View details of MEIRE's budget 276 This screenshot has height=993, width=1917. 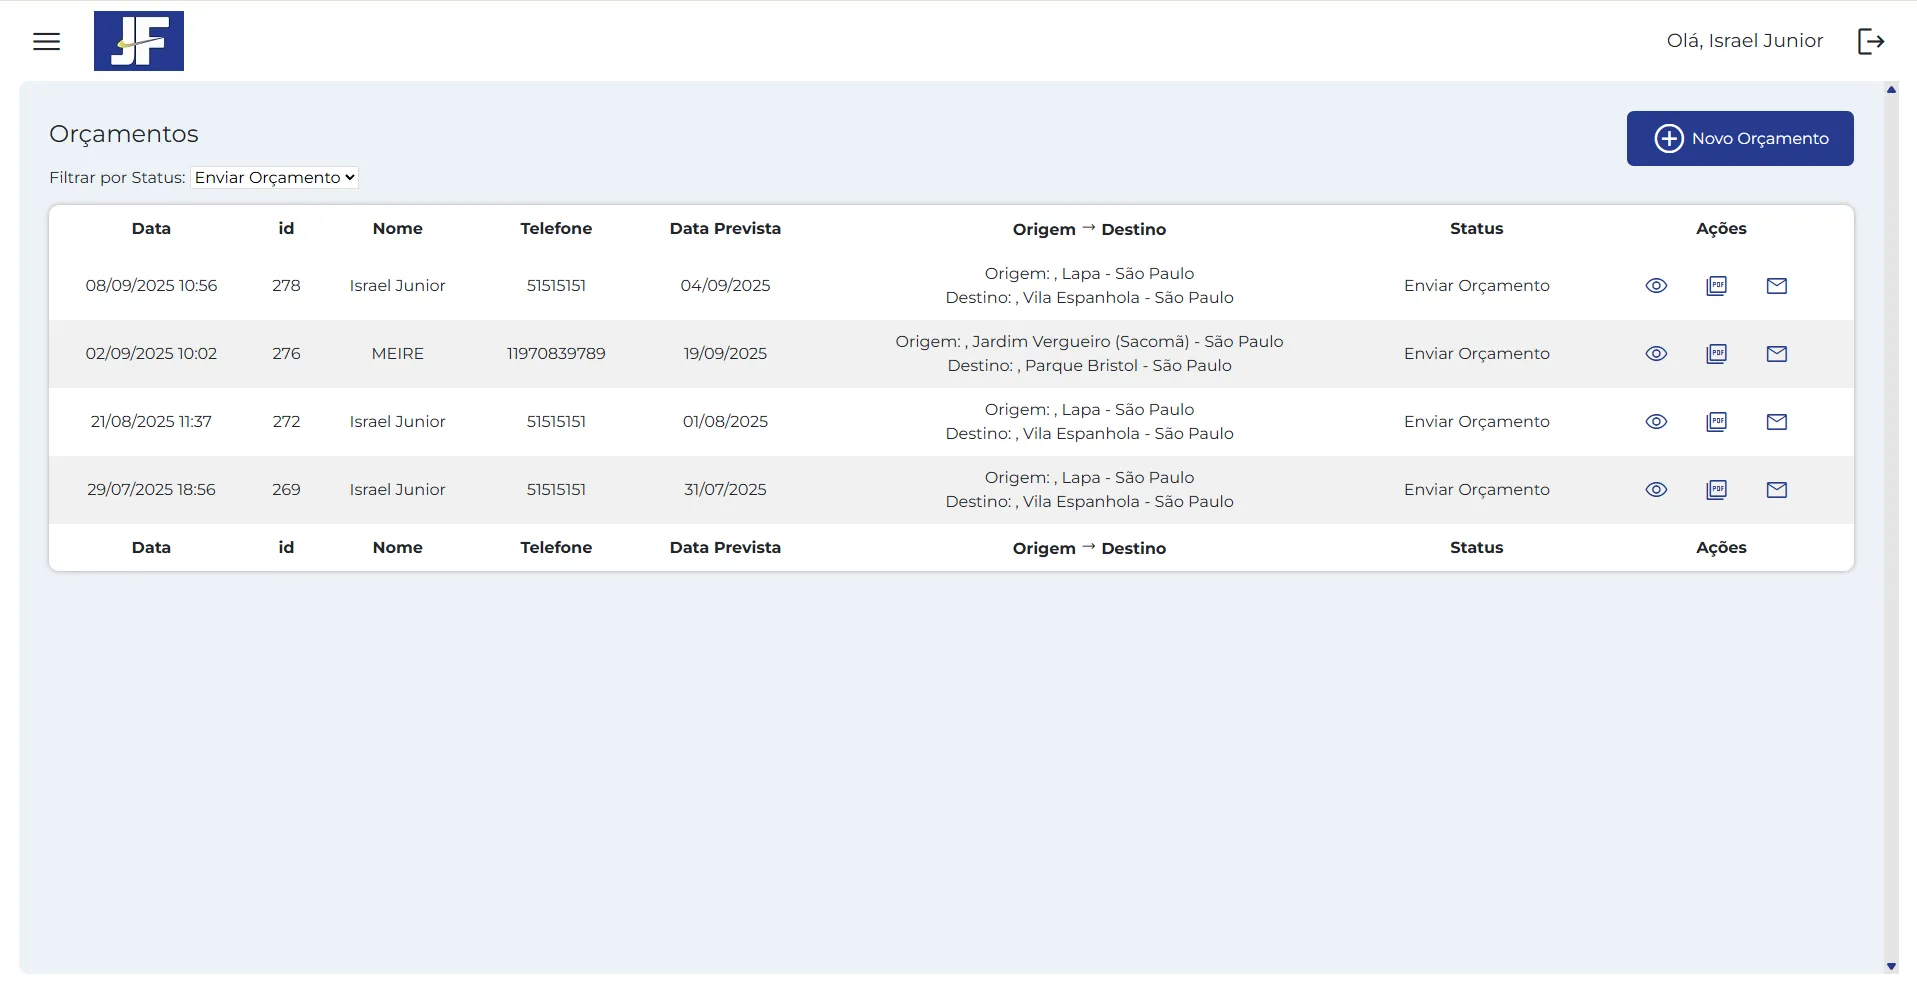[x=1656, y=354]
